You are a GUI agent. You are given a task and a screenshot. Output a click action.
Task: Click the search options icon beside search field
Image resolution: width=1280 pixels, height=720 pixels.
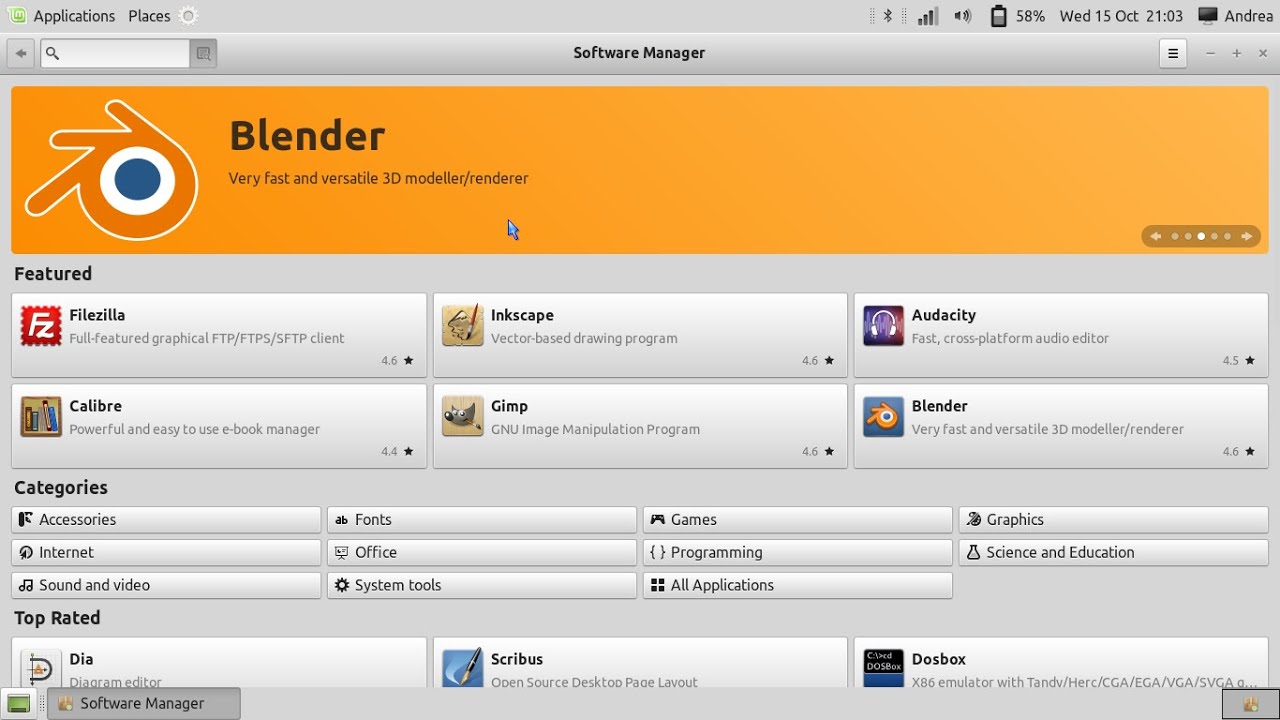click(203, 53)
